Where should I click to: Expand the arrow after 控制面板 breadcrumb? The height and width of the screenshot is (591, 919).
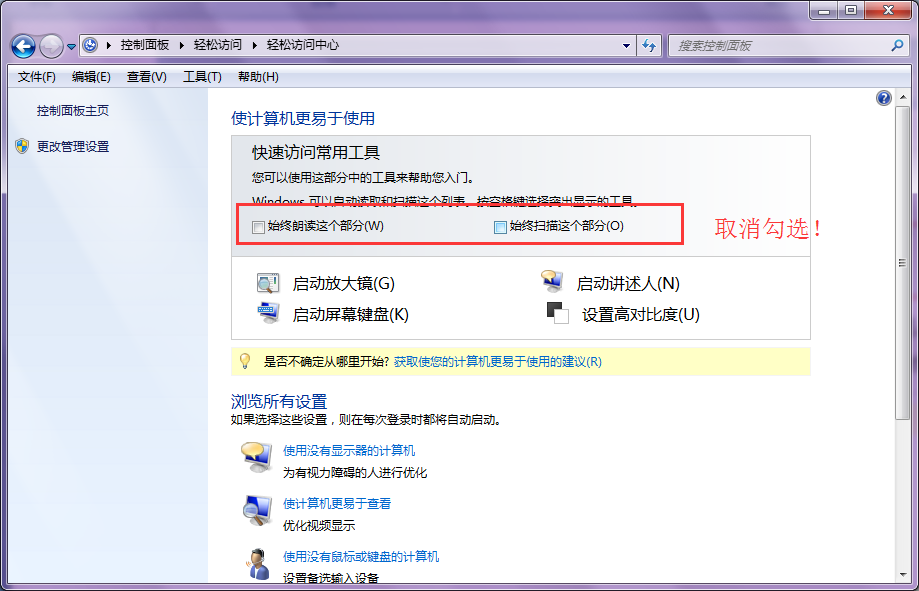pos(181,45)
